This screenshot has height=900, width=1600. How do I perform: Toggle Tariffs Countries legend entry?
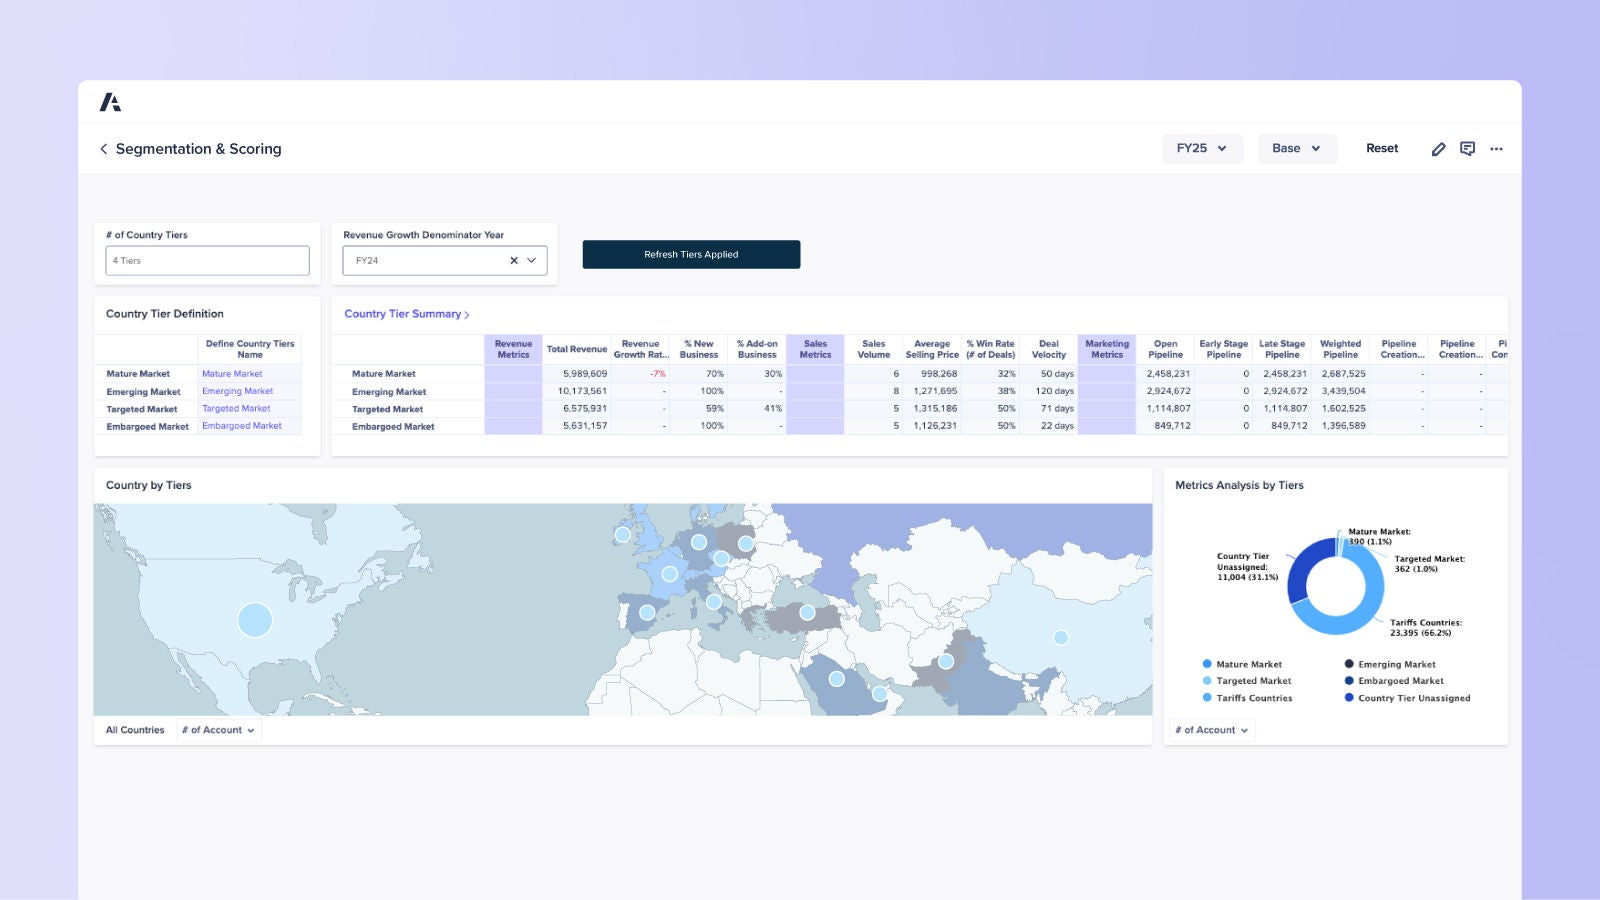(1252, 698)
